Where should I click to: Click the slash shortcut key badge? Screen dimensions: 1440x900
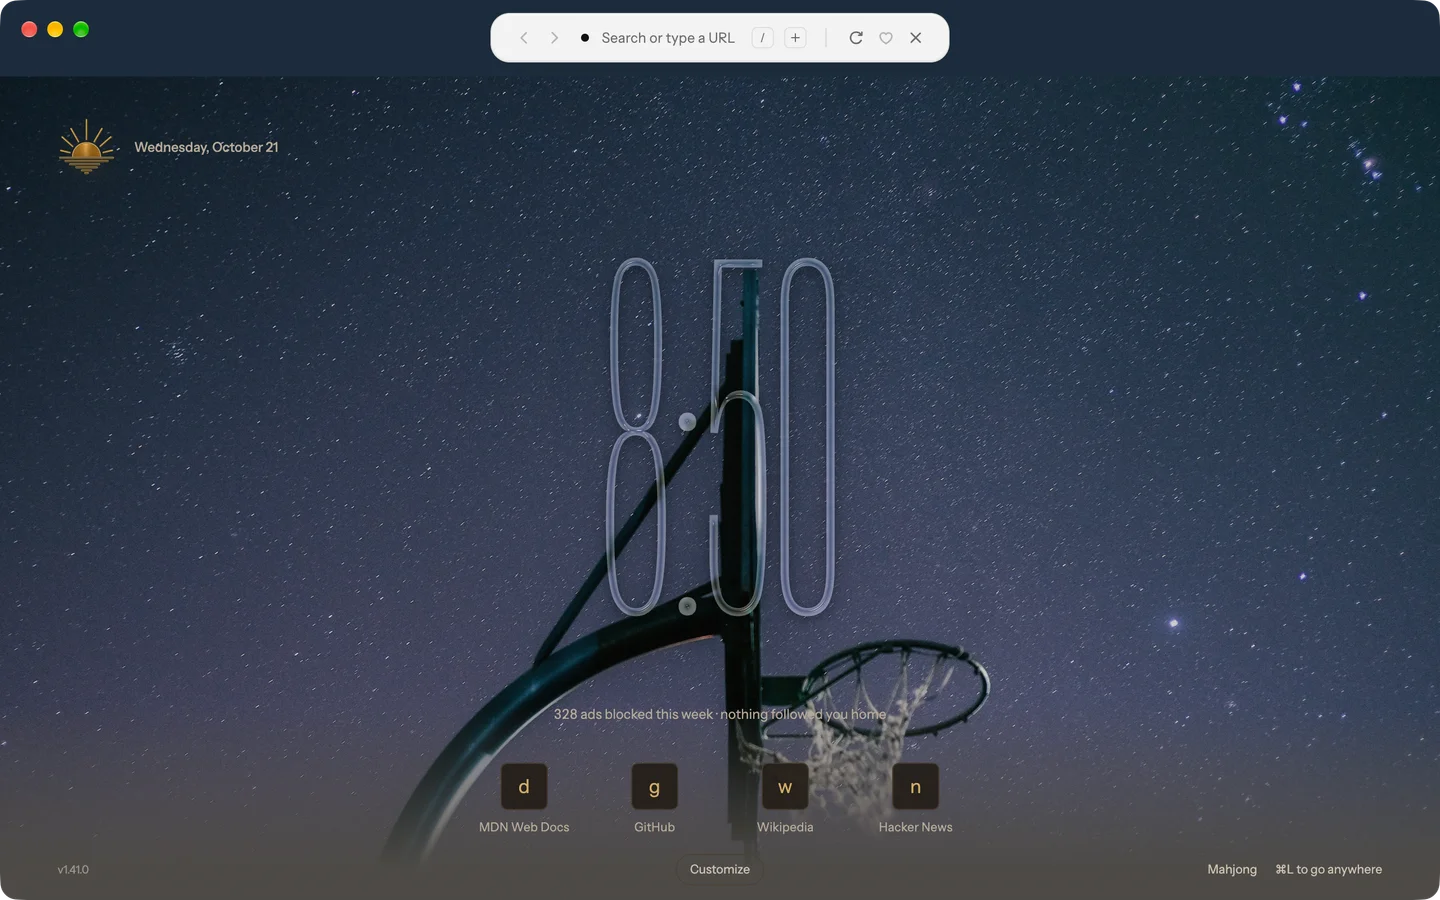762,38
